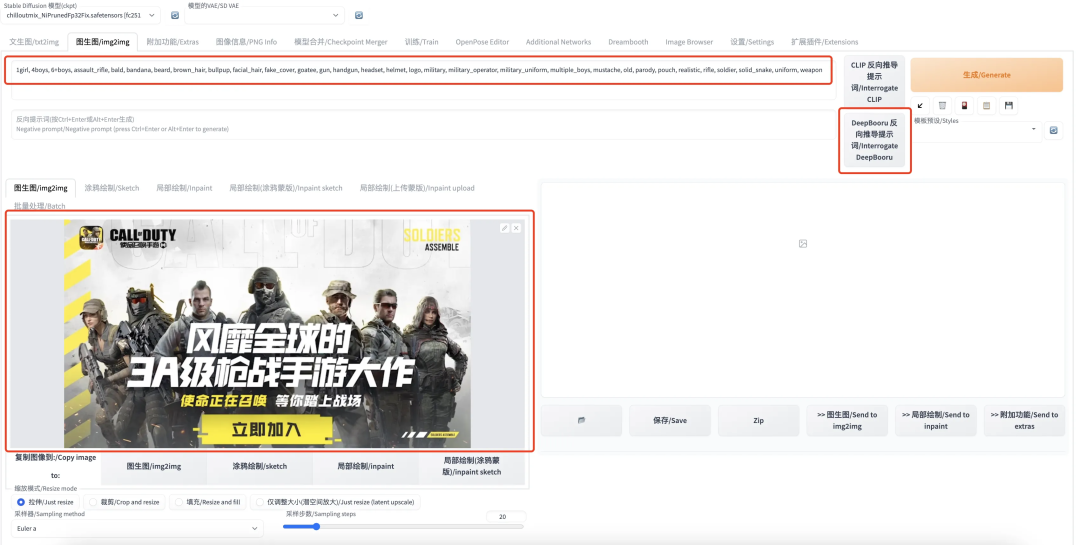The image size is (1080, 545).
Task: Click the pencil edit icon on uploaded image
Action: pos(504,228)
